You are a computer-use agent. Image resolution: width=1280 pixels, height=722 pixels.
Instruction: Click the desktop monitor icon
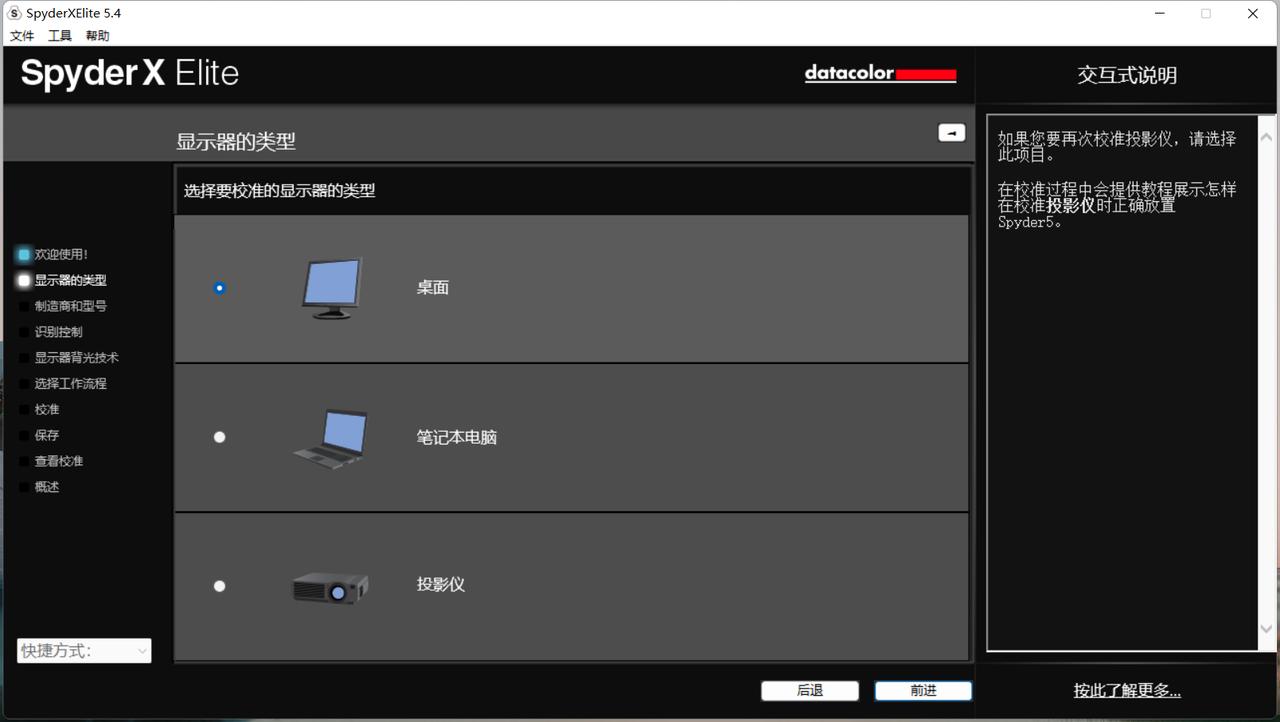[x=332, y=288]
